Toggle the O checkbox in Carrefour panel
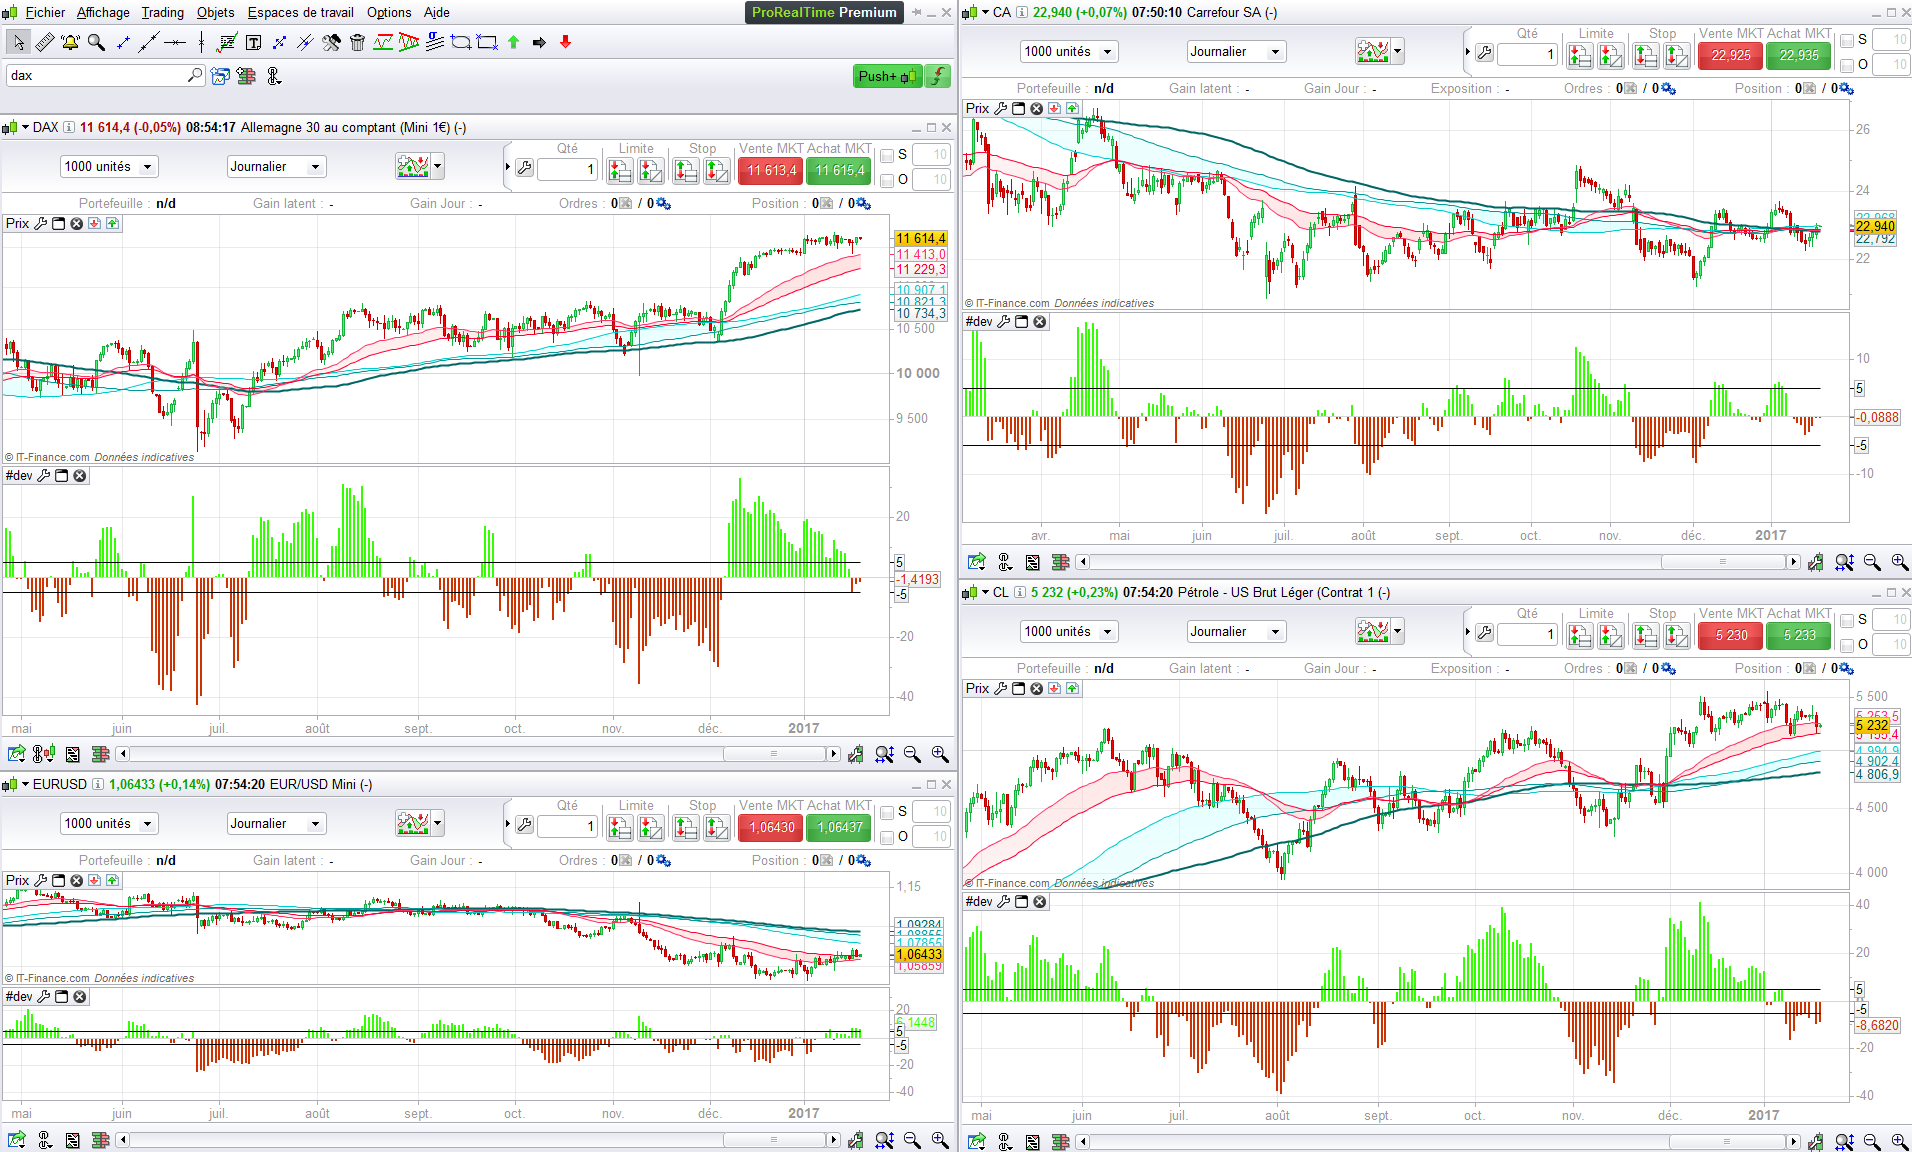 pos(1847,65)
